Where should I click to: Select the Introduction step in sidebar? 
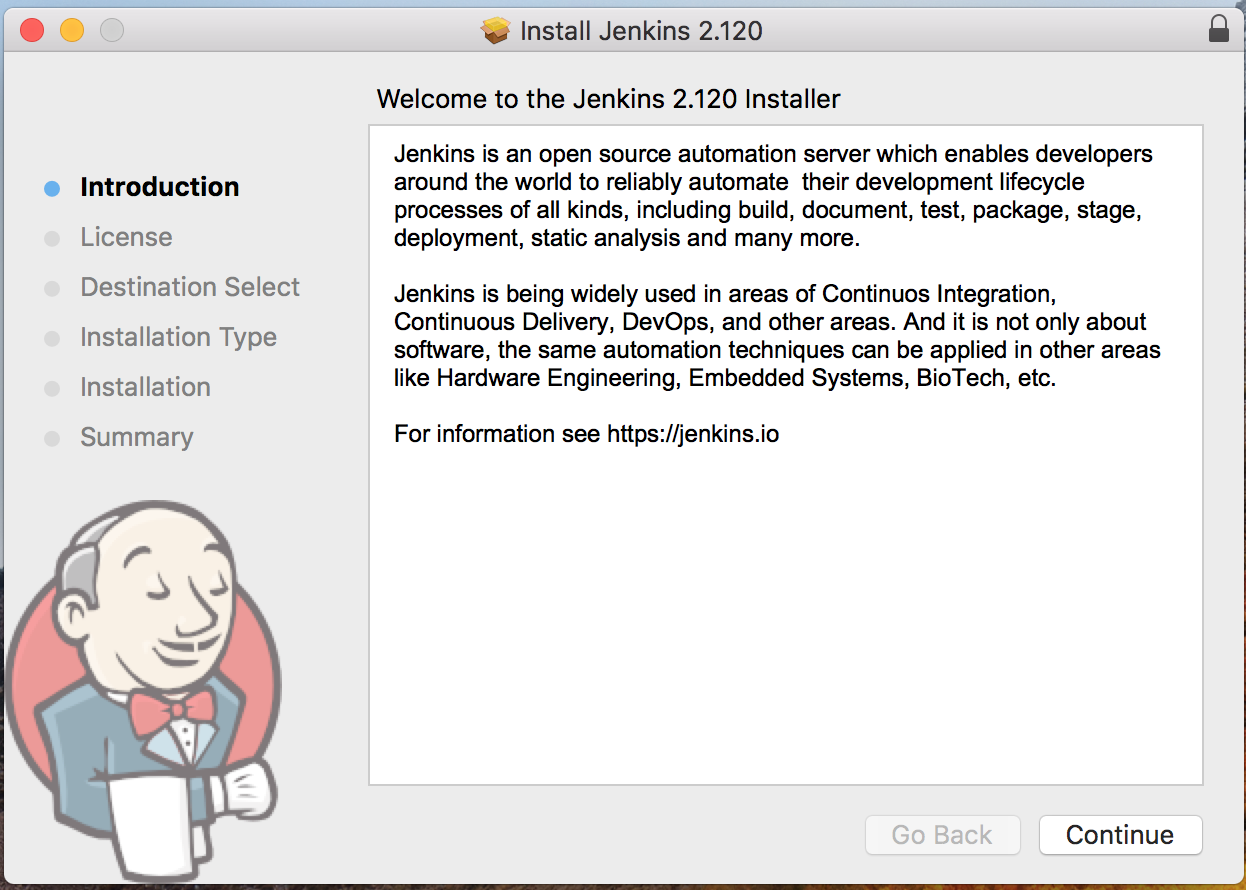pyautogui.click(x=160, y=187)
